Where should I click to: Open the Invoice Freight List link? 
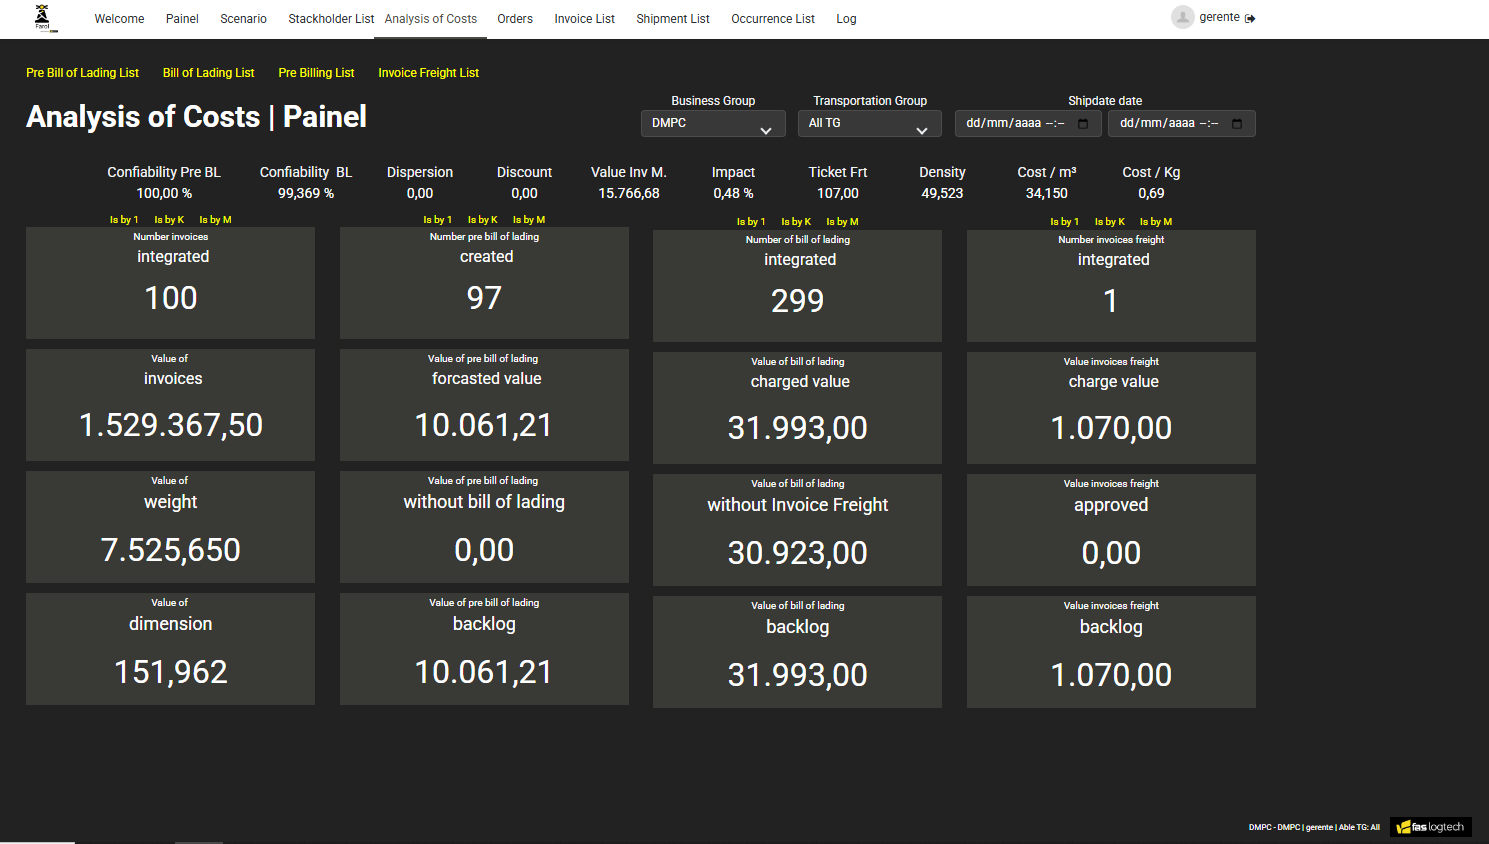(428, 73)
